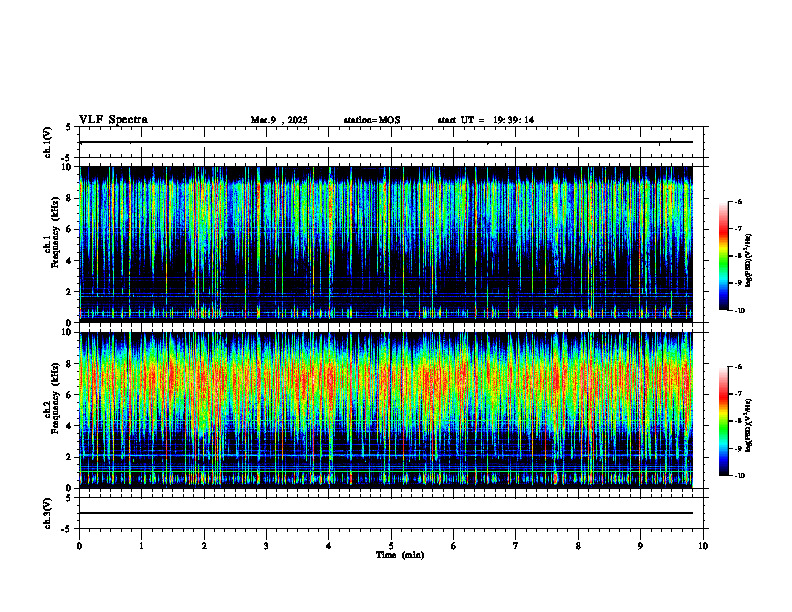
Task: Click the "ch.1(V)" axis label
Action: point(48,142)
